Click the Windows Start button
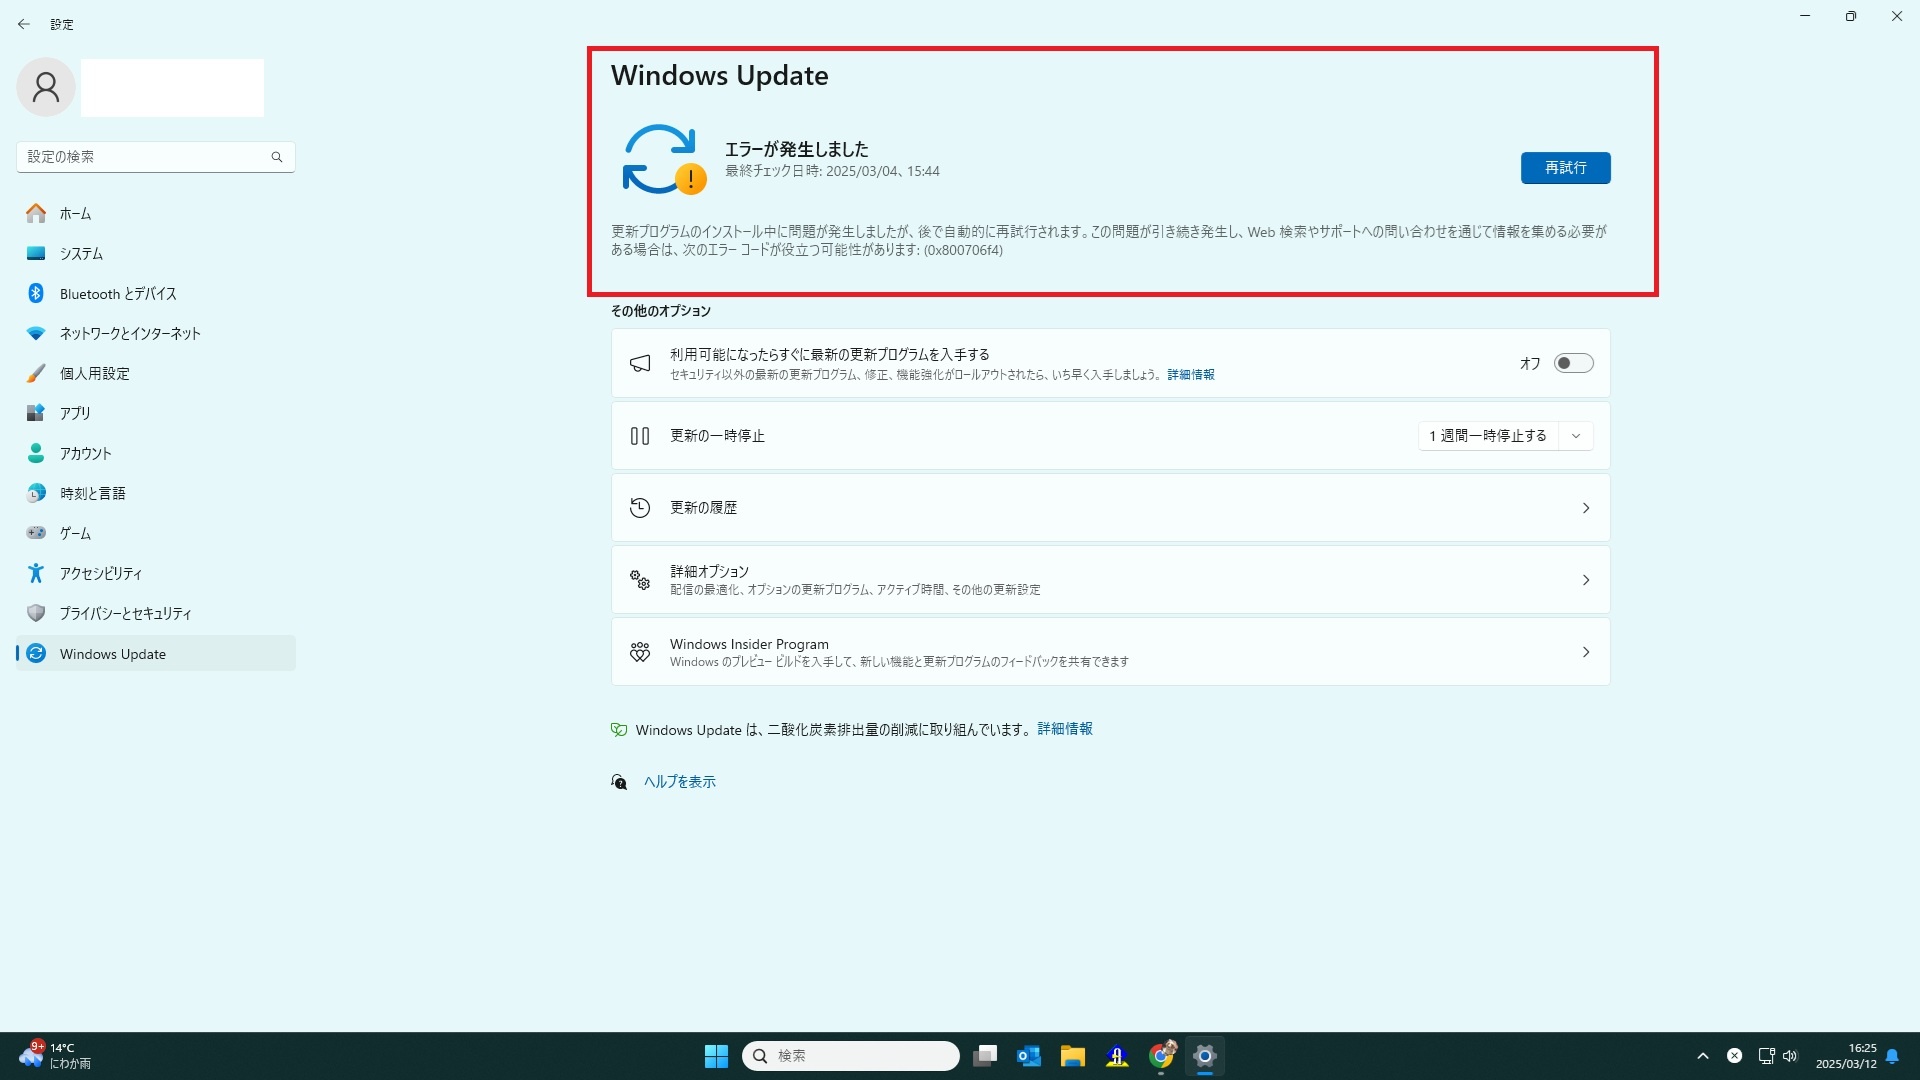Image resolution: width=1920 pixels, height=1080 pixels. point(716,1056)
